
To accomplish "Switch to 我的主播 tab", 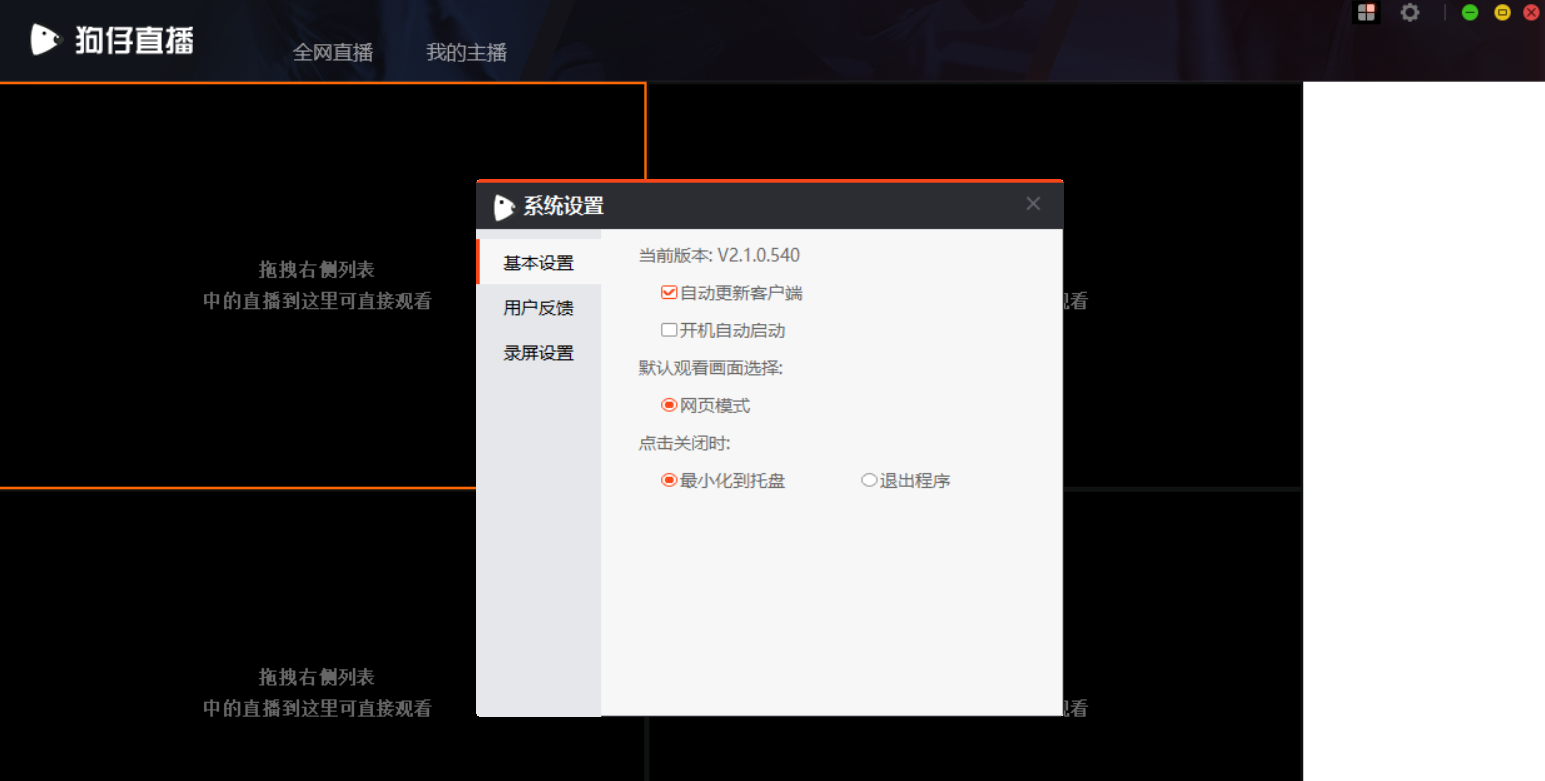I will (466, 52).
